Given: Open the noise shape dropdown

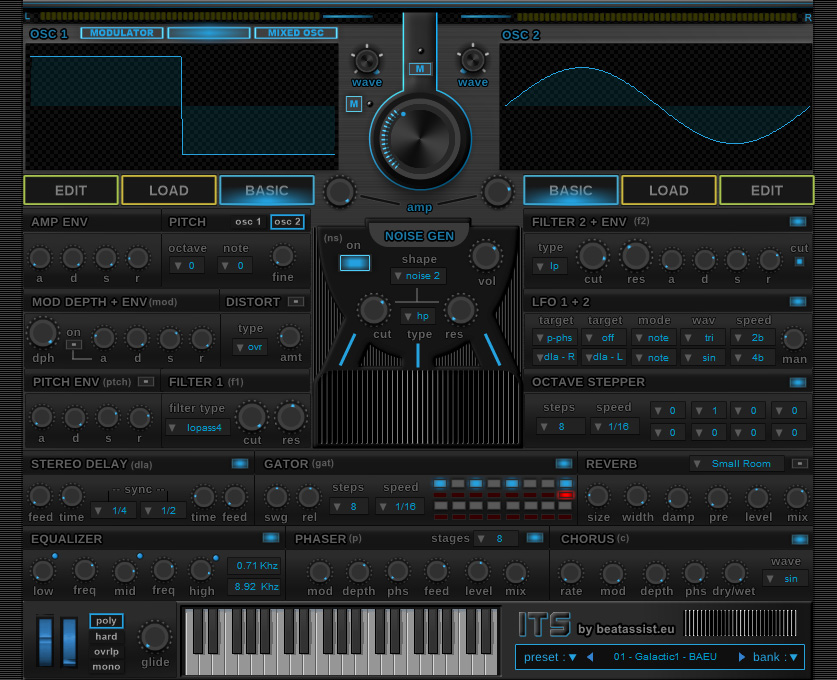Looking at the screenshot, I should pyautogui.click(x=418, y=276).
